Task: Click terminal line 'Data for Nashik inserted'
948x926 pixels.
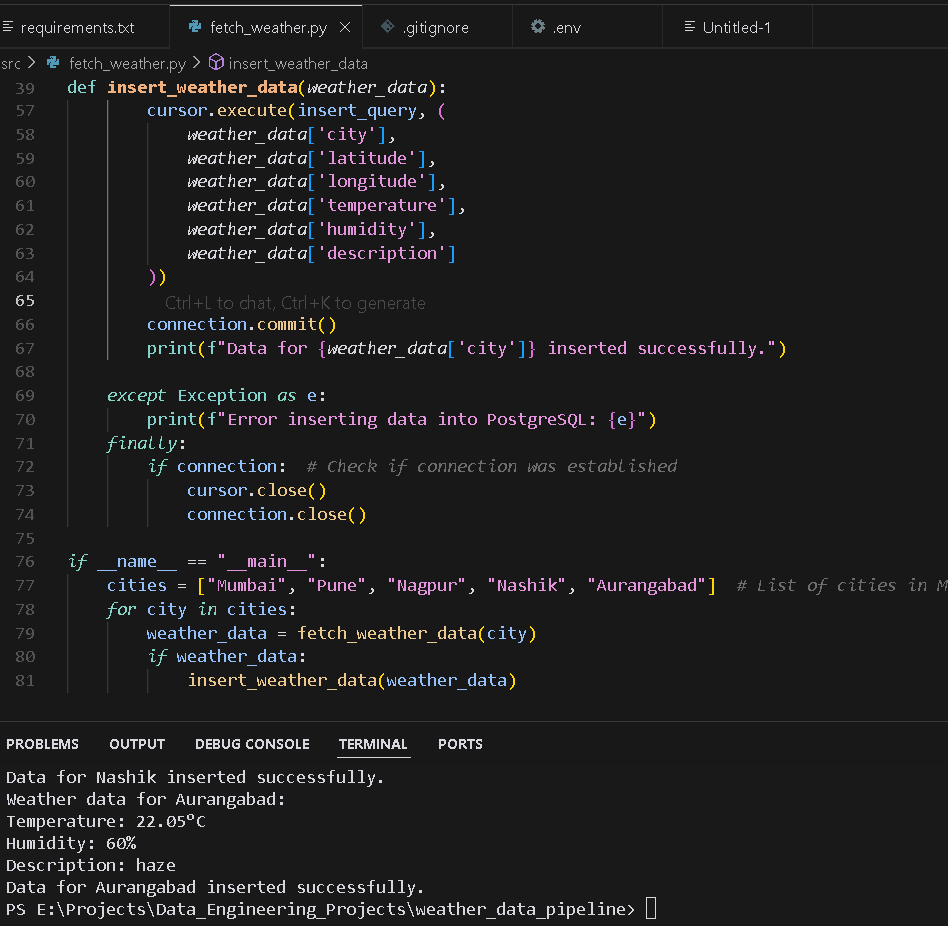Action: coord(195,777)
